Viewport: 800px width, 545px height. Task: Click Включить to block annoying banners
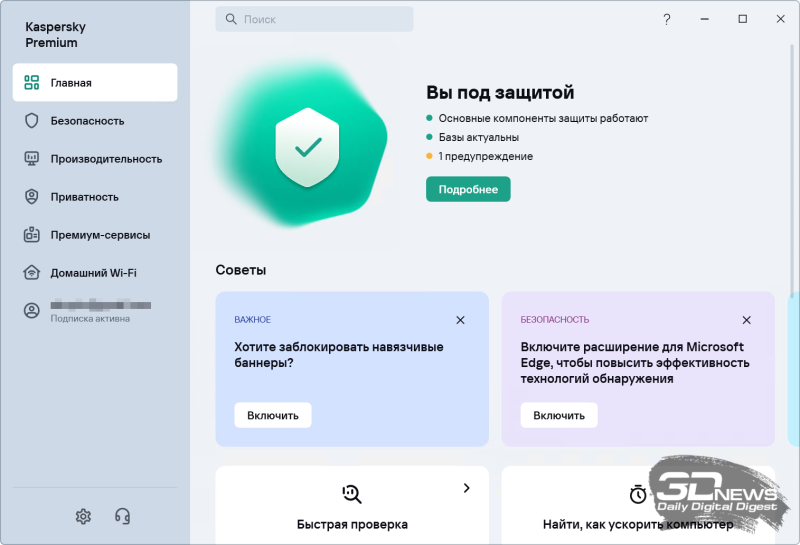(273, 415)
